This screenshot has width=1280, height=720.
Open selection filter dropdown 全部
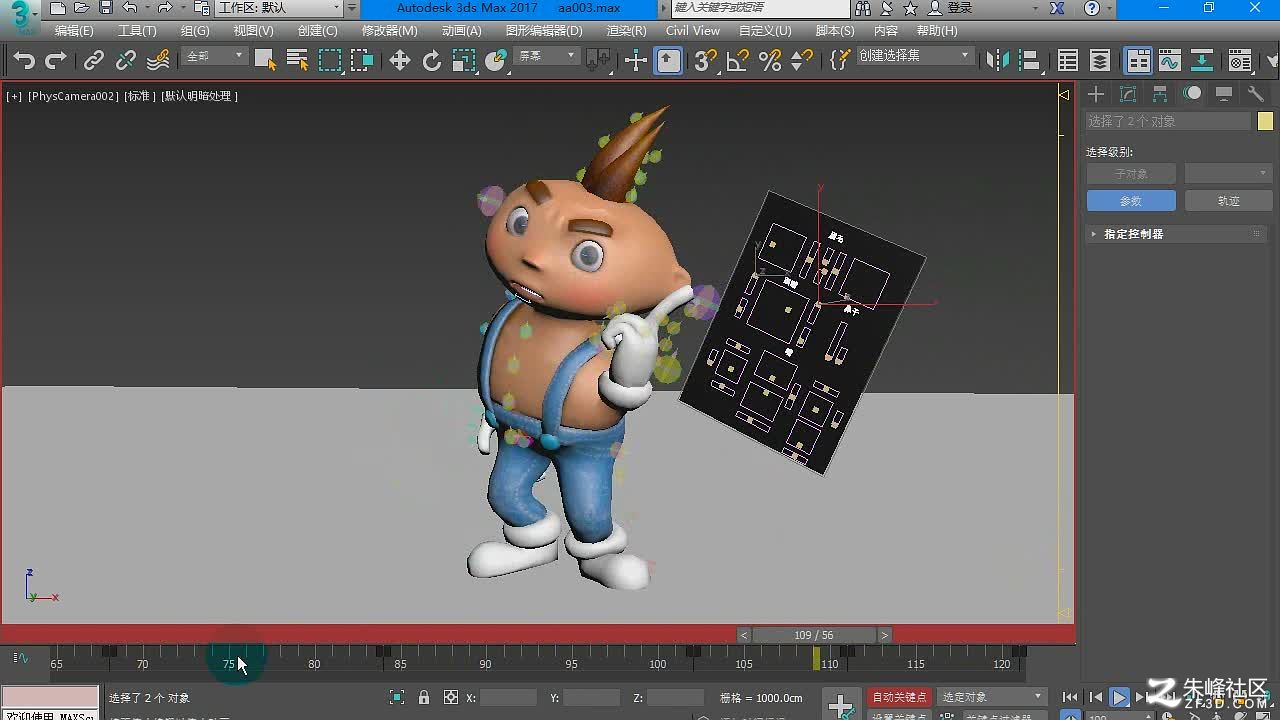[x=214, y=56]
